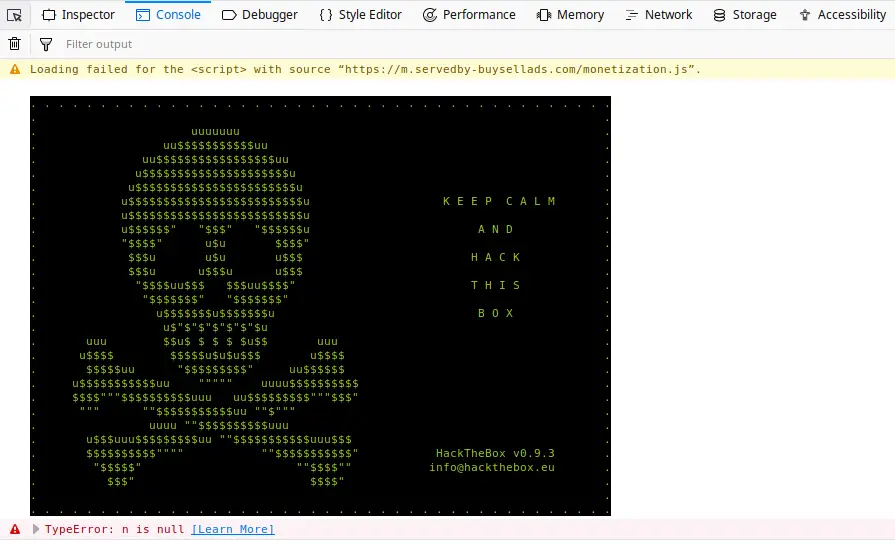Switch to the Performance tab
Image resolution: width=895 pixels, height=544 pixels.
pyautogui.click(x=469, y=15)
